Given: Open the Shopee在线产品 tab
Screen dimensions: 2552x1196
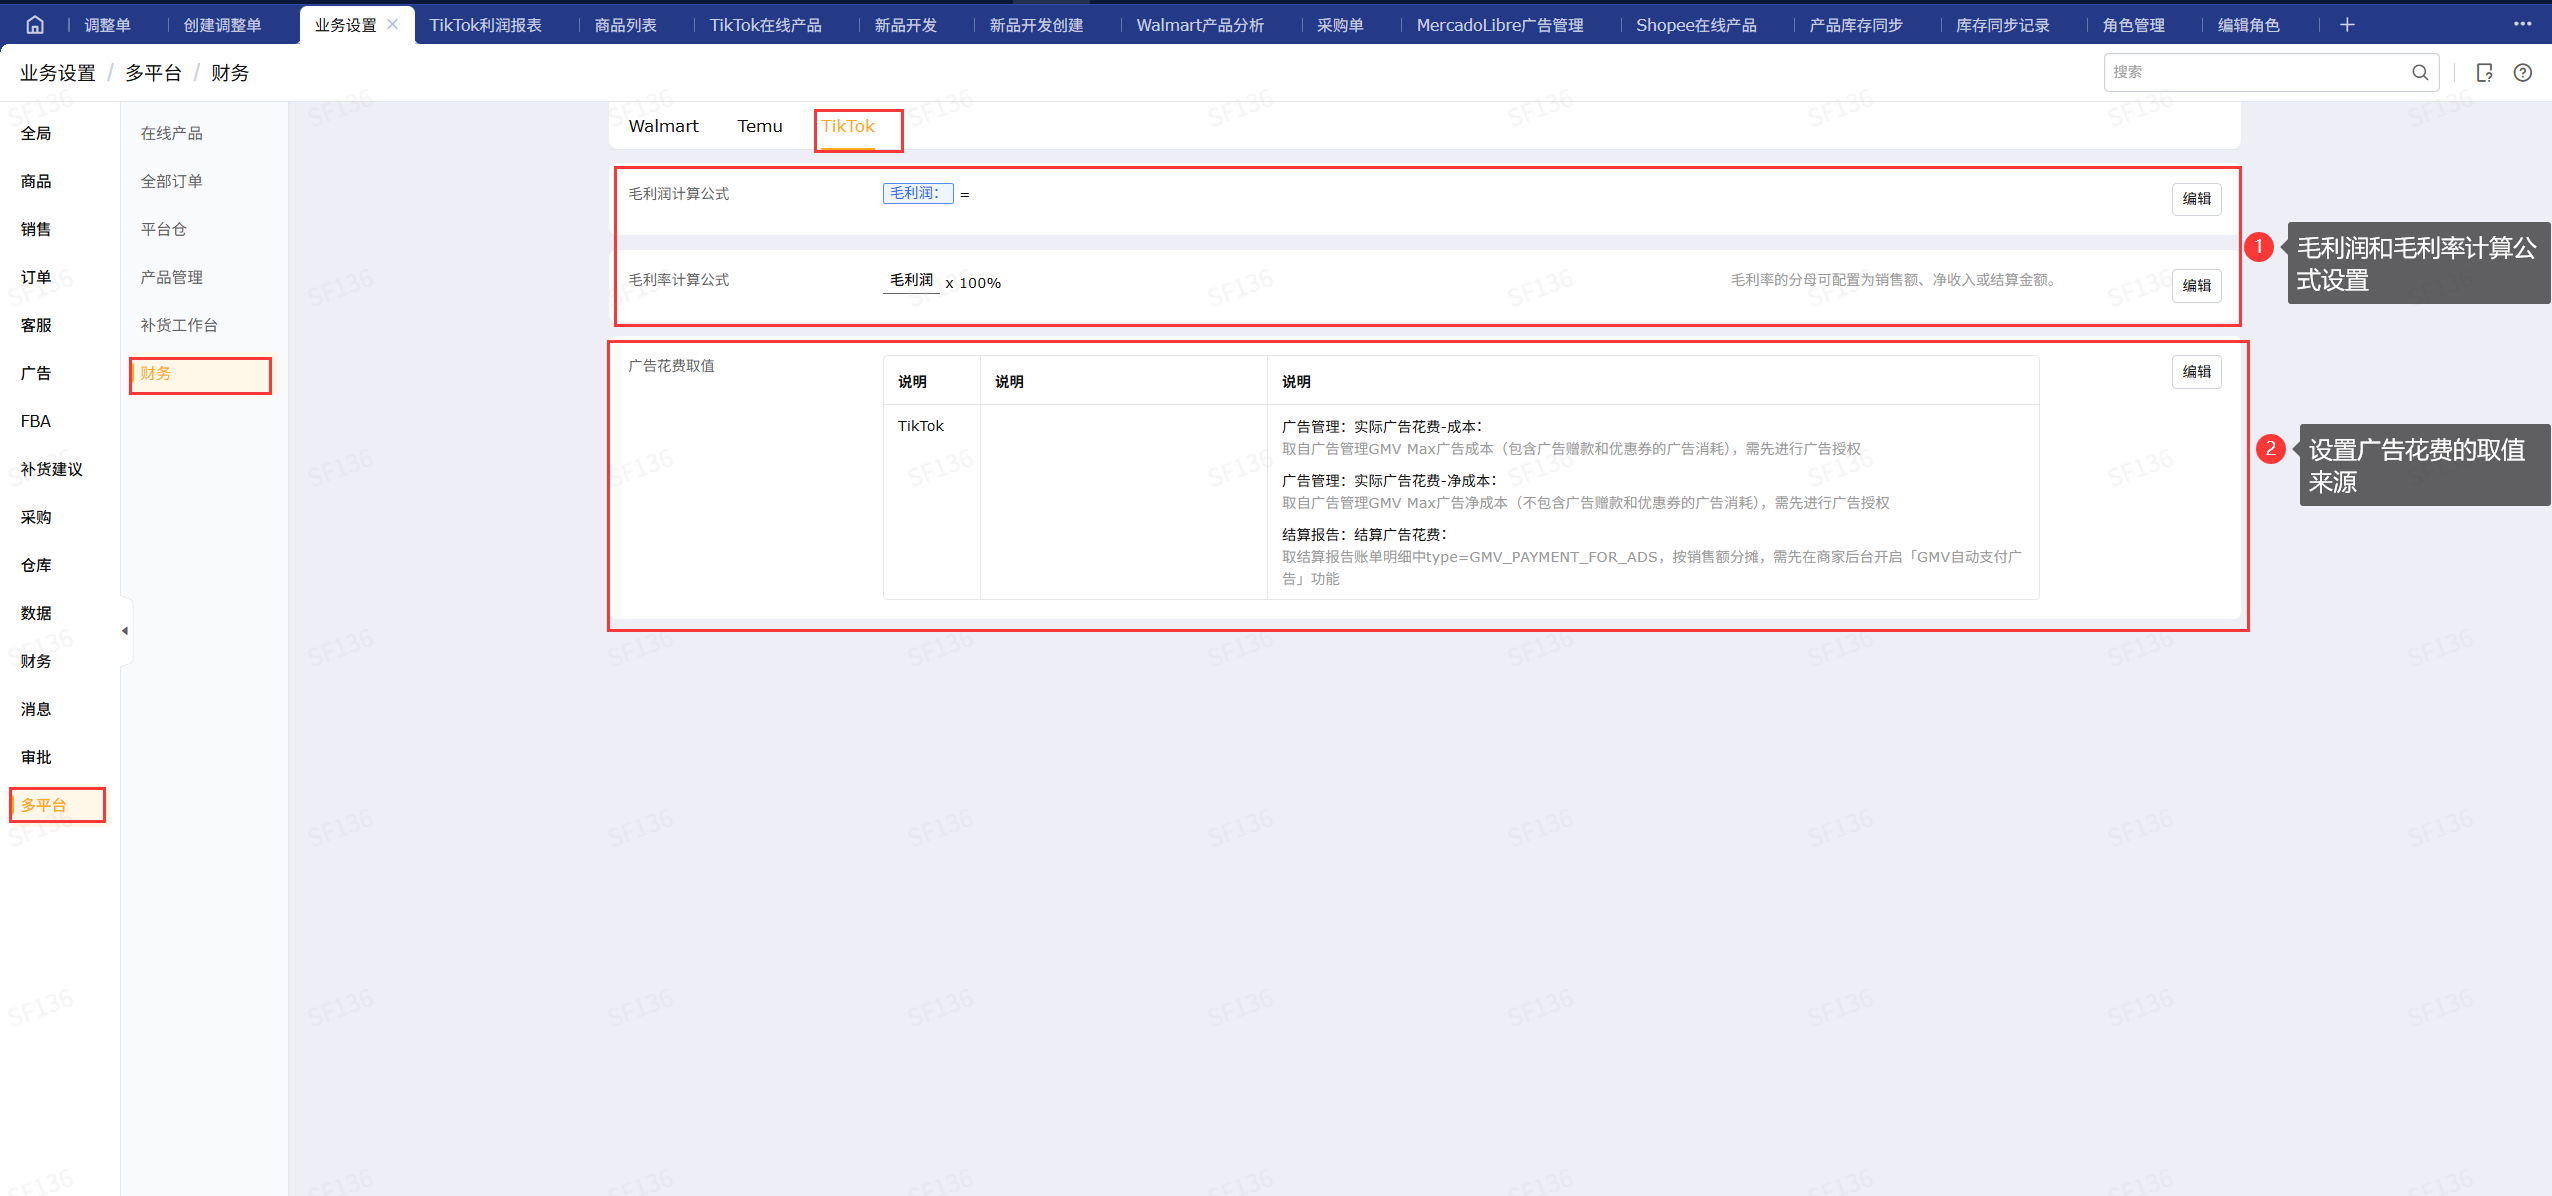Looking at the screenshot, I should [1696, 25].
